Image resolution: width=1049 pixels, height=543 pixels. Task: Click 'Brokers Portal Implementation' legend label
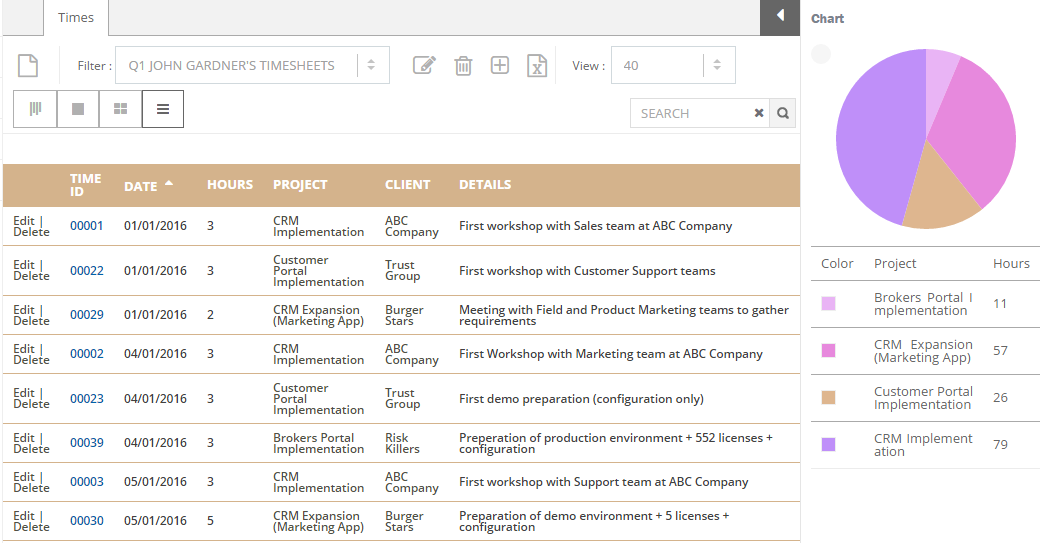click(923, 304)
